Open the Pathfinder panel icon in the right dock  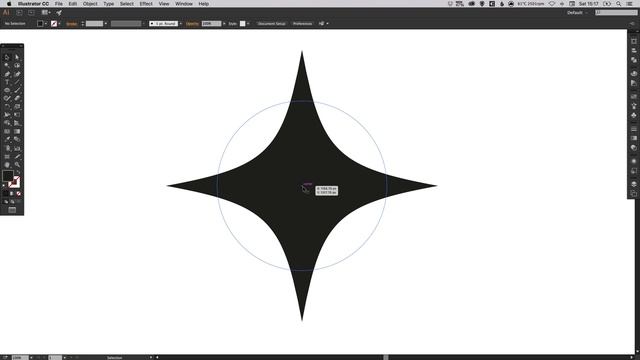633,60
